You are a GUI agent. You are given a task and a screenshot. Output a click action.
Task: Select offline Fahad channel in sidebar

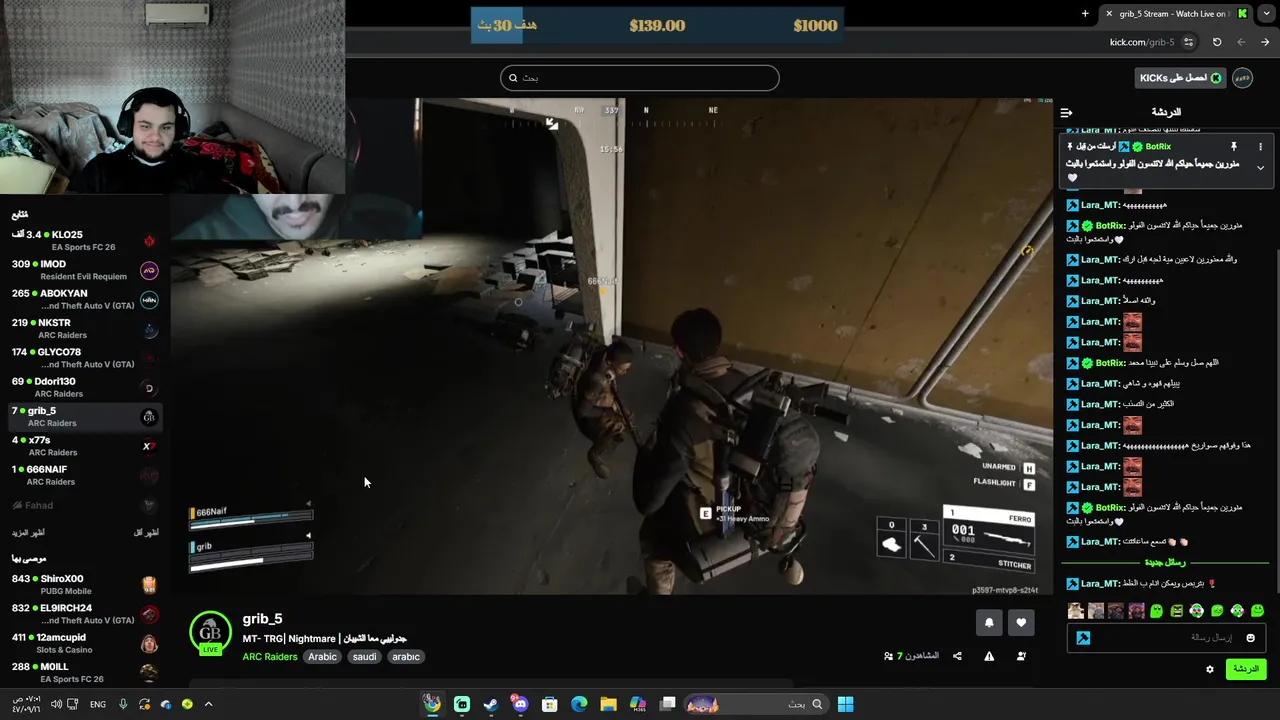[85, 505]
